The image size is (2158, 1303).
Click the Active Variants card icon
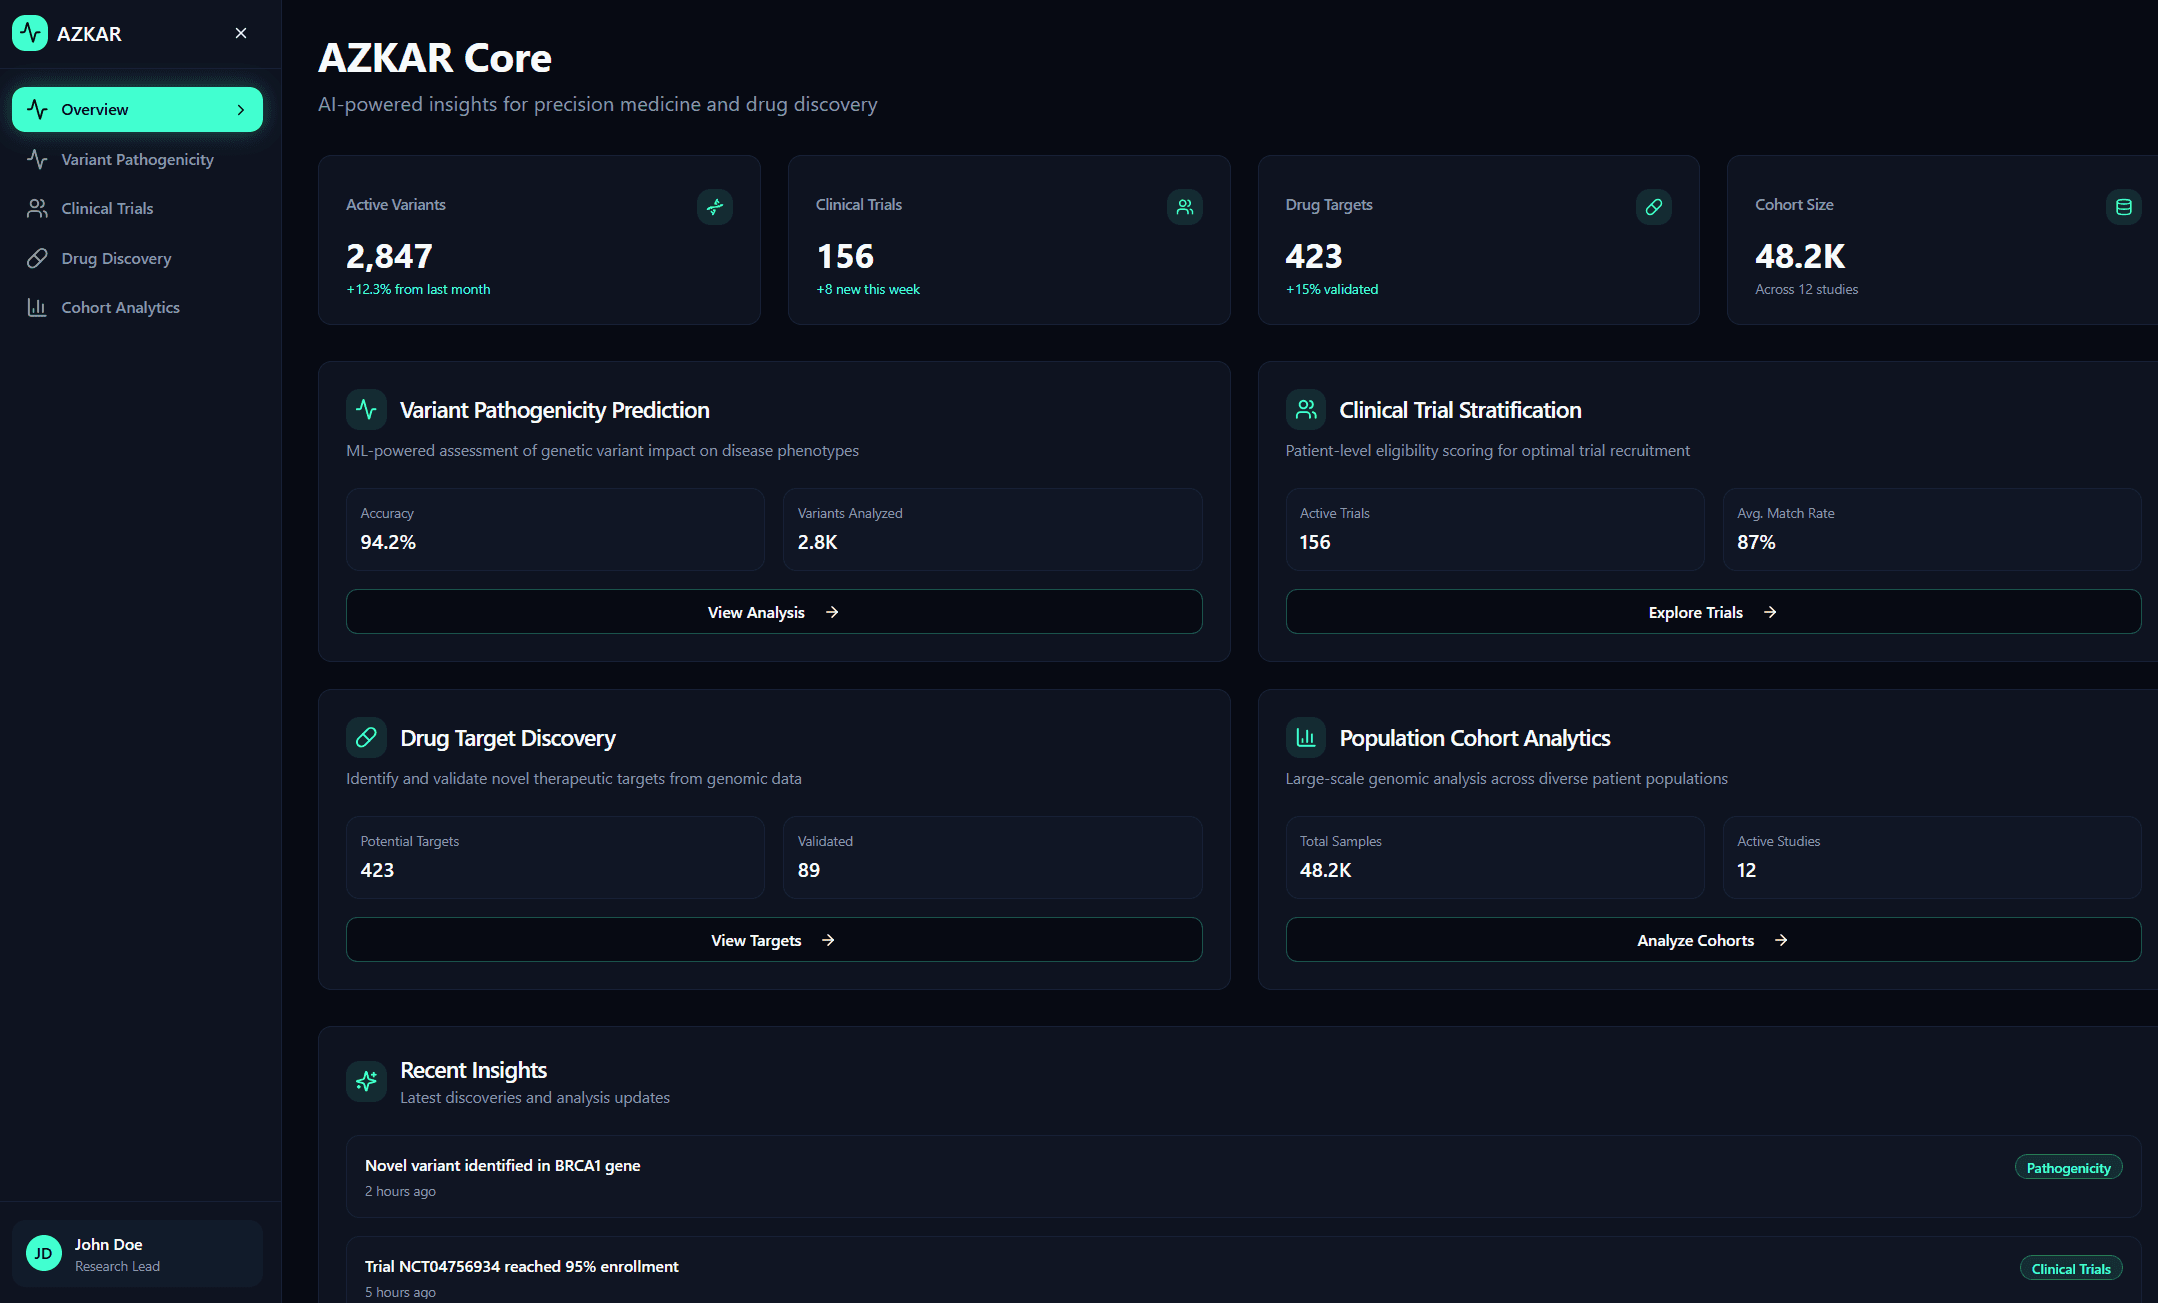[x=714, y=207]
